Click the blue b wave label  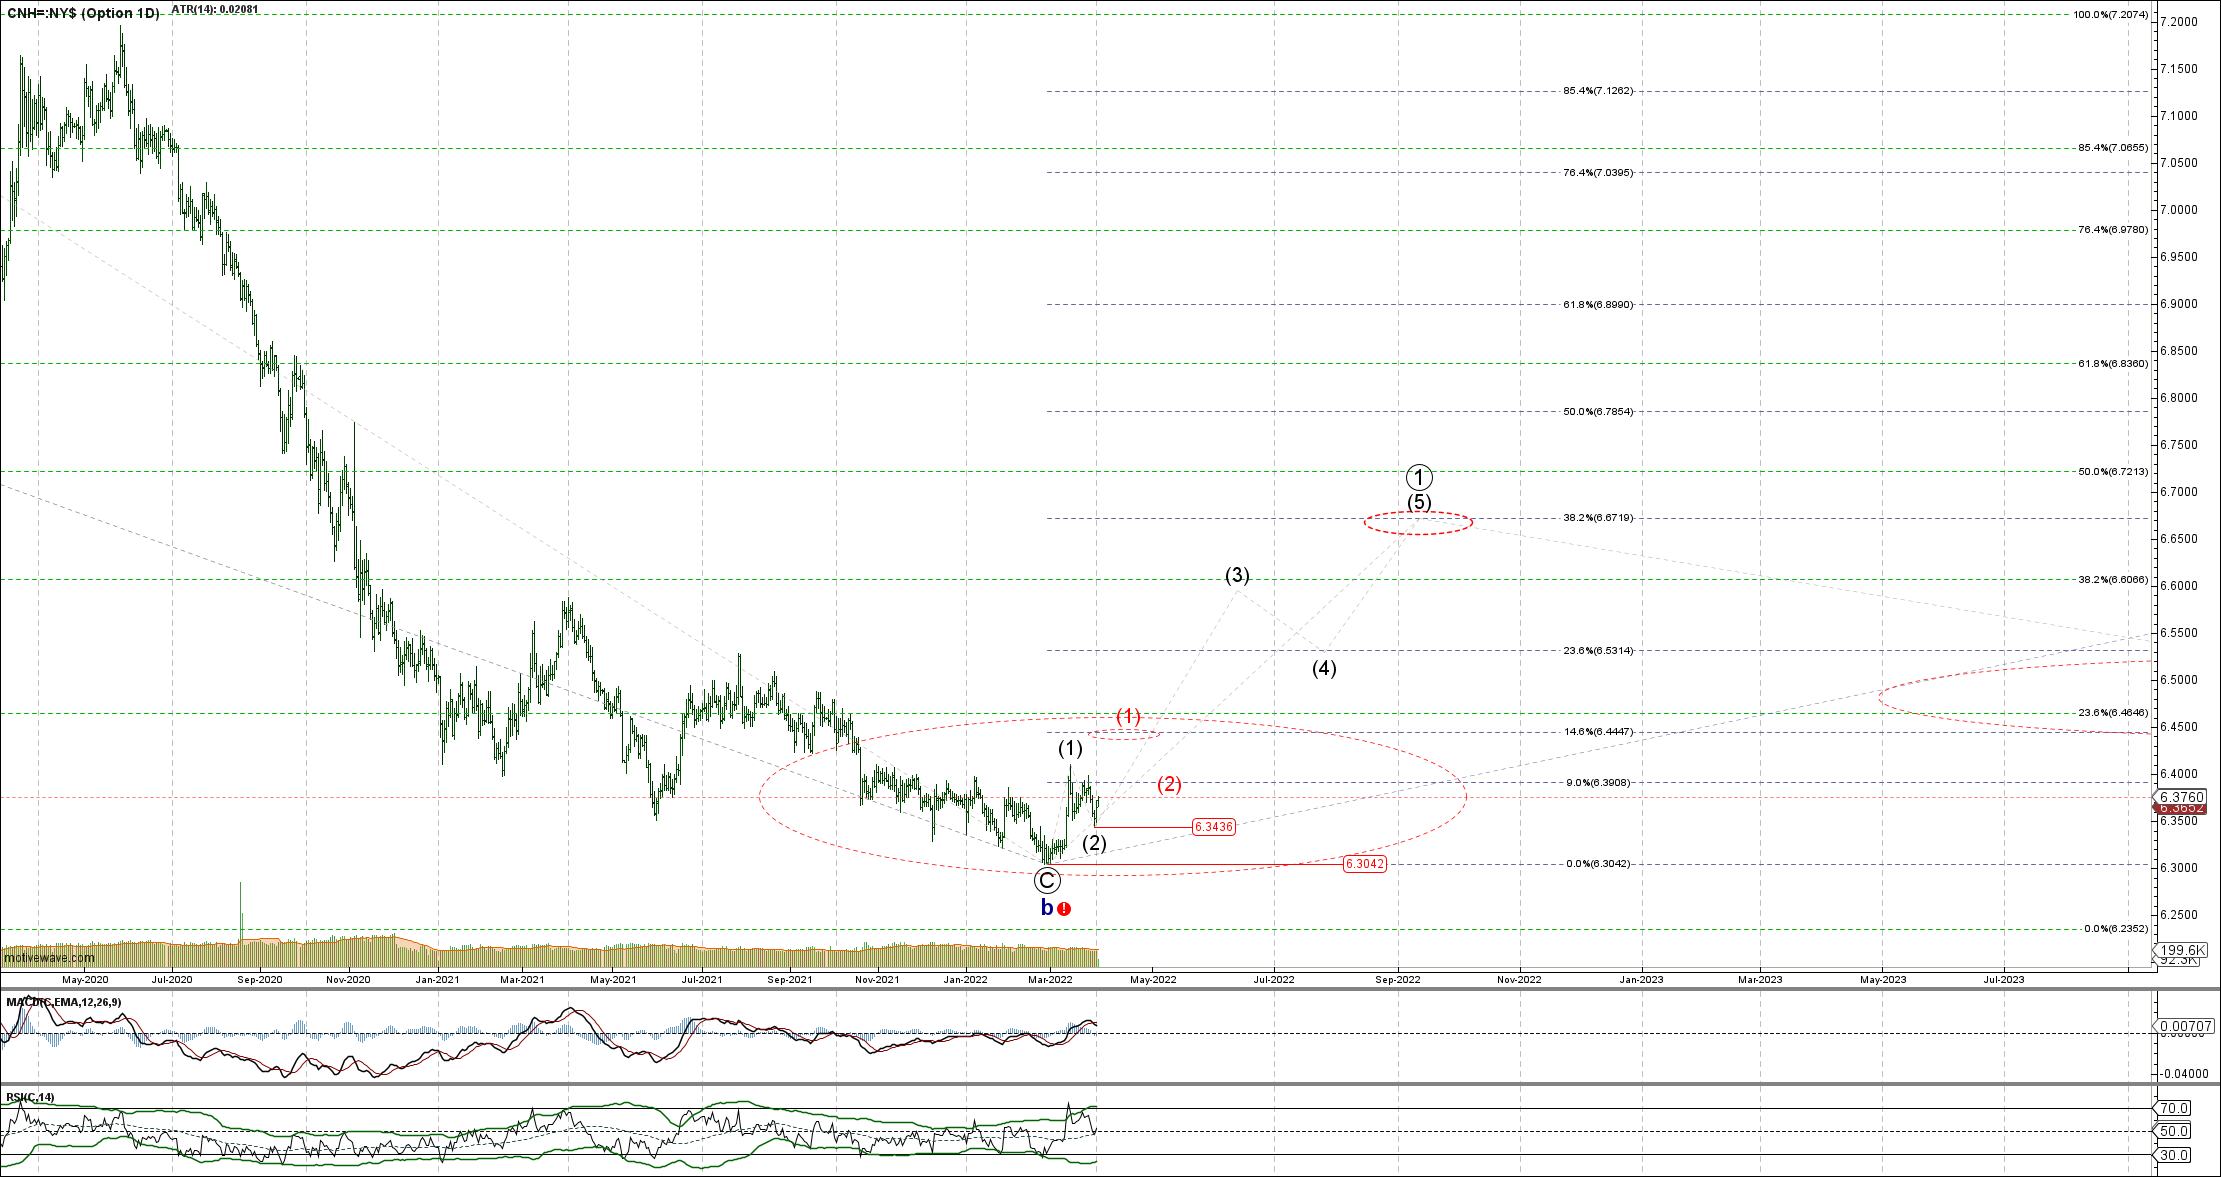click(x=1047, y=908)
